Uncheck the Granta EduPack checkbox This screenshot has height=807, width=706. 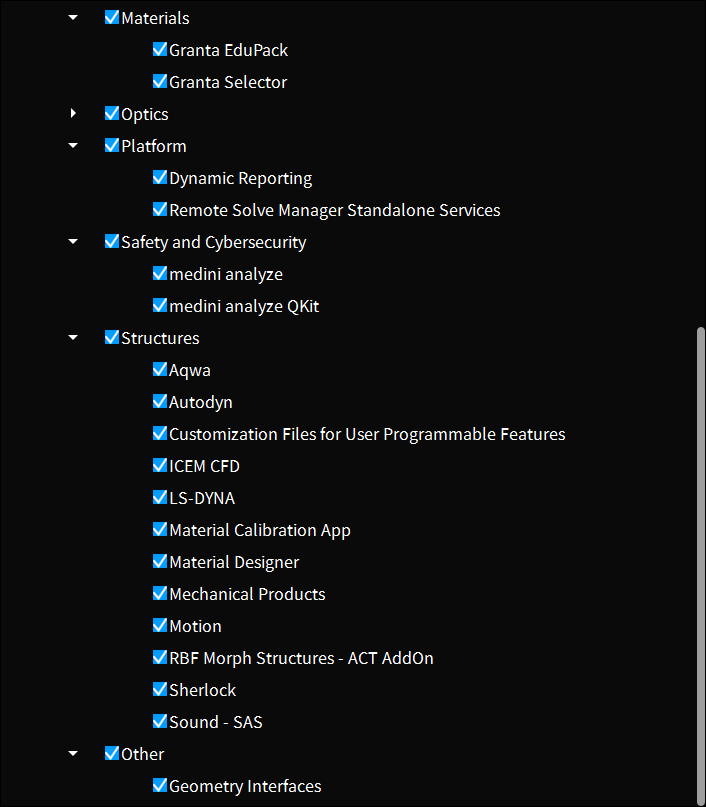tap(160, 49)
